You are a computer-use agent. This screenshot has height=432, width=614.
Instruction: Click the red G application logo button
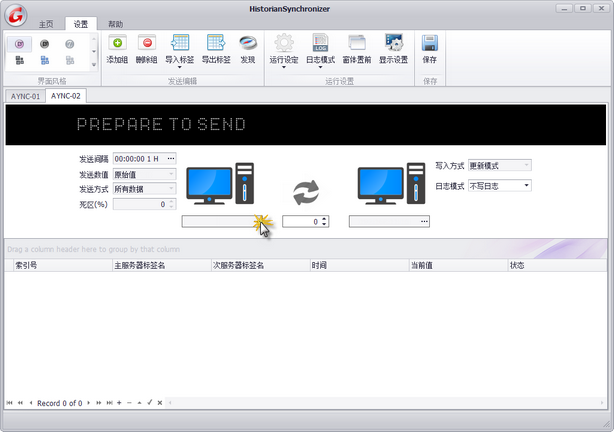16,16
